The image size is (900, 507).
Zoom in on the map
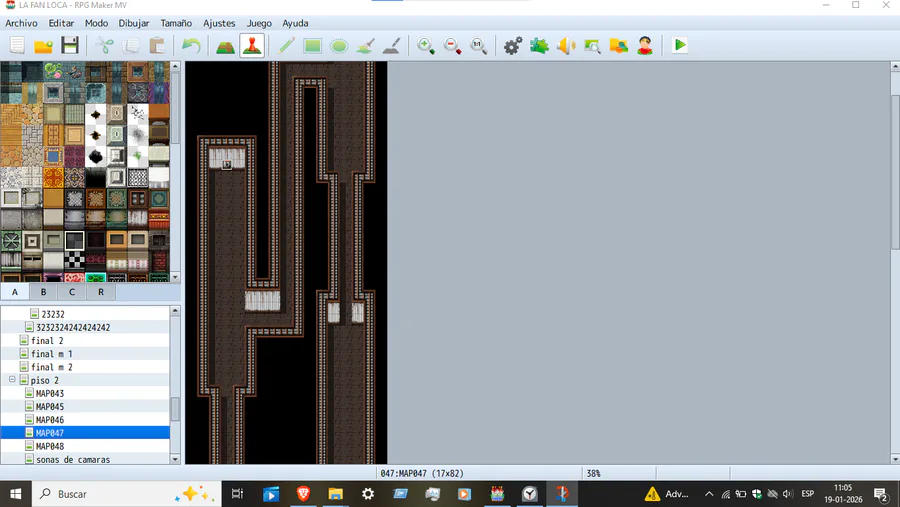pos(425,45)
